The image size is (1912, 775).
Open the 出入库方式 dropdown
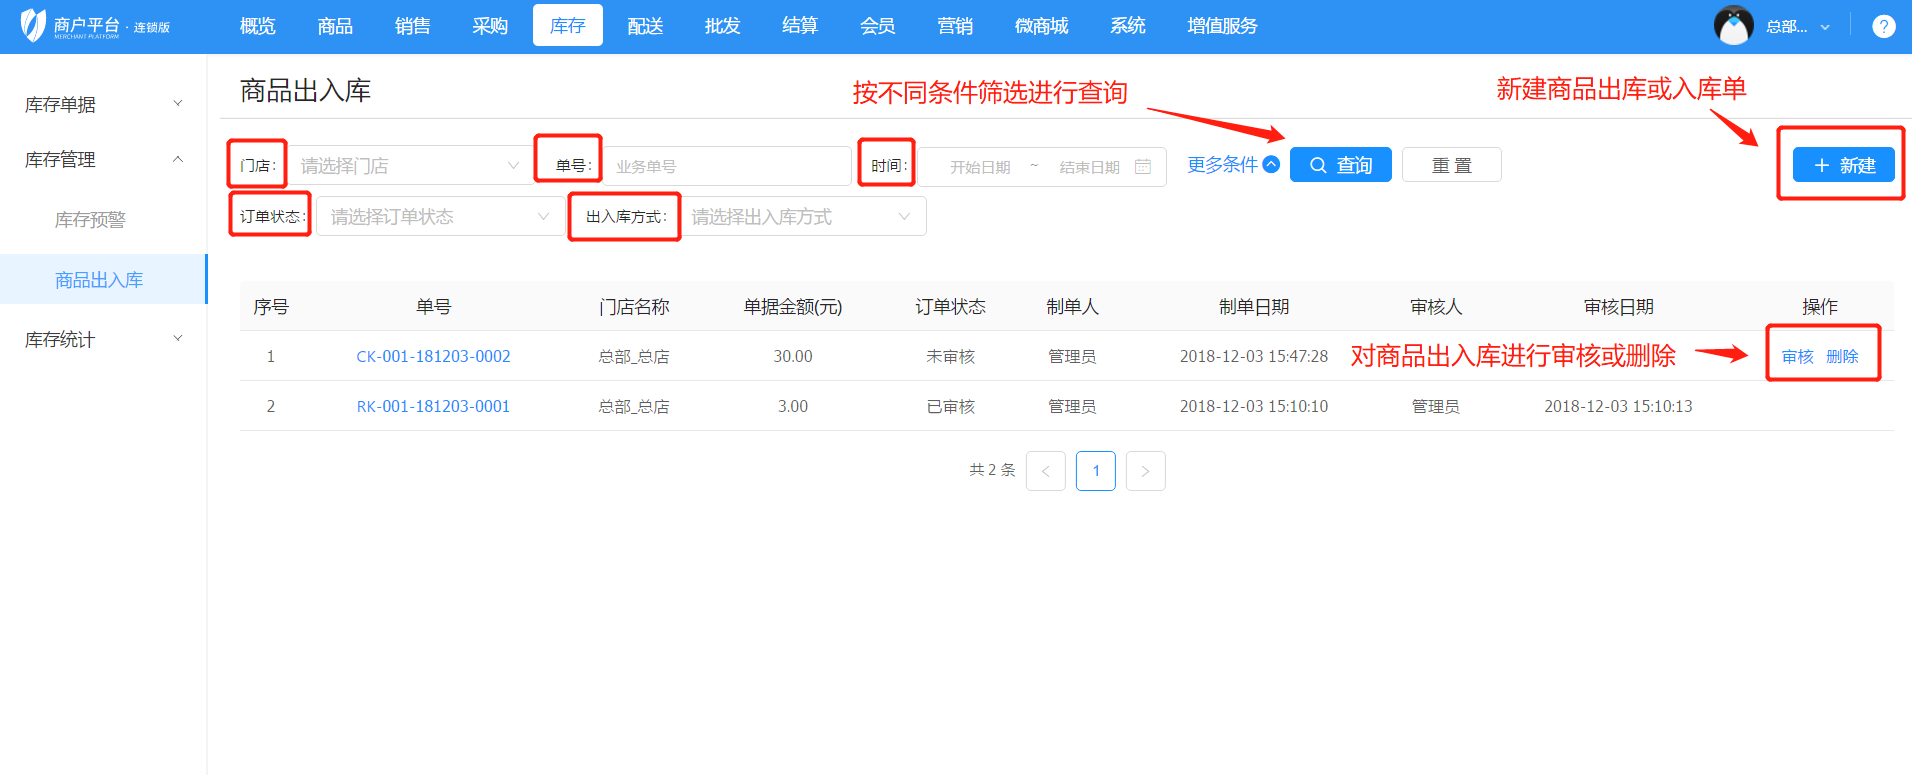click(802, 217)
